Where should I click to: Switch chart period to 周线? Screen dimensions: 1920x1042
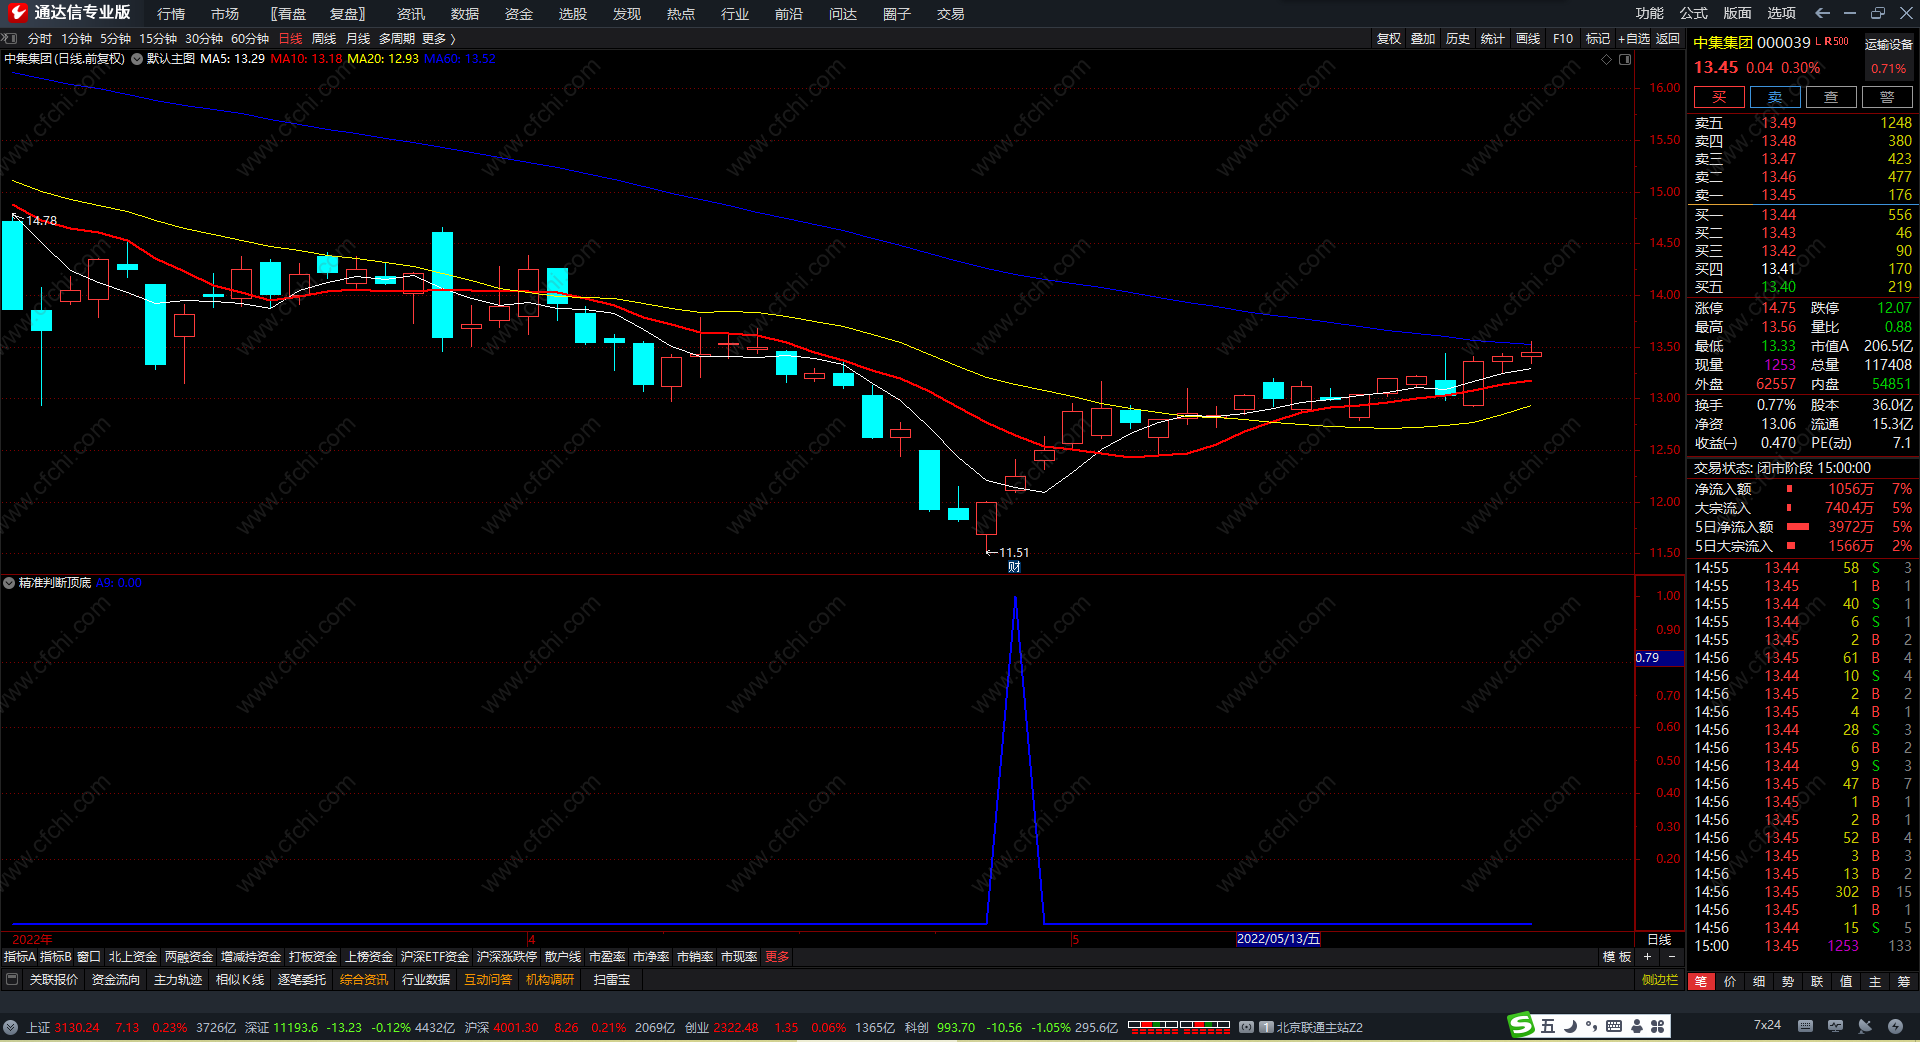point(324,39)
